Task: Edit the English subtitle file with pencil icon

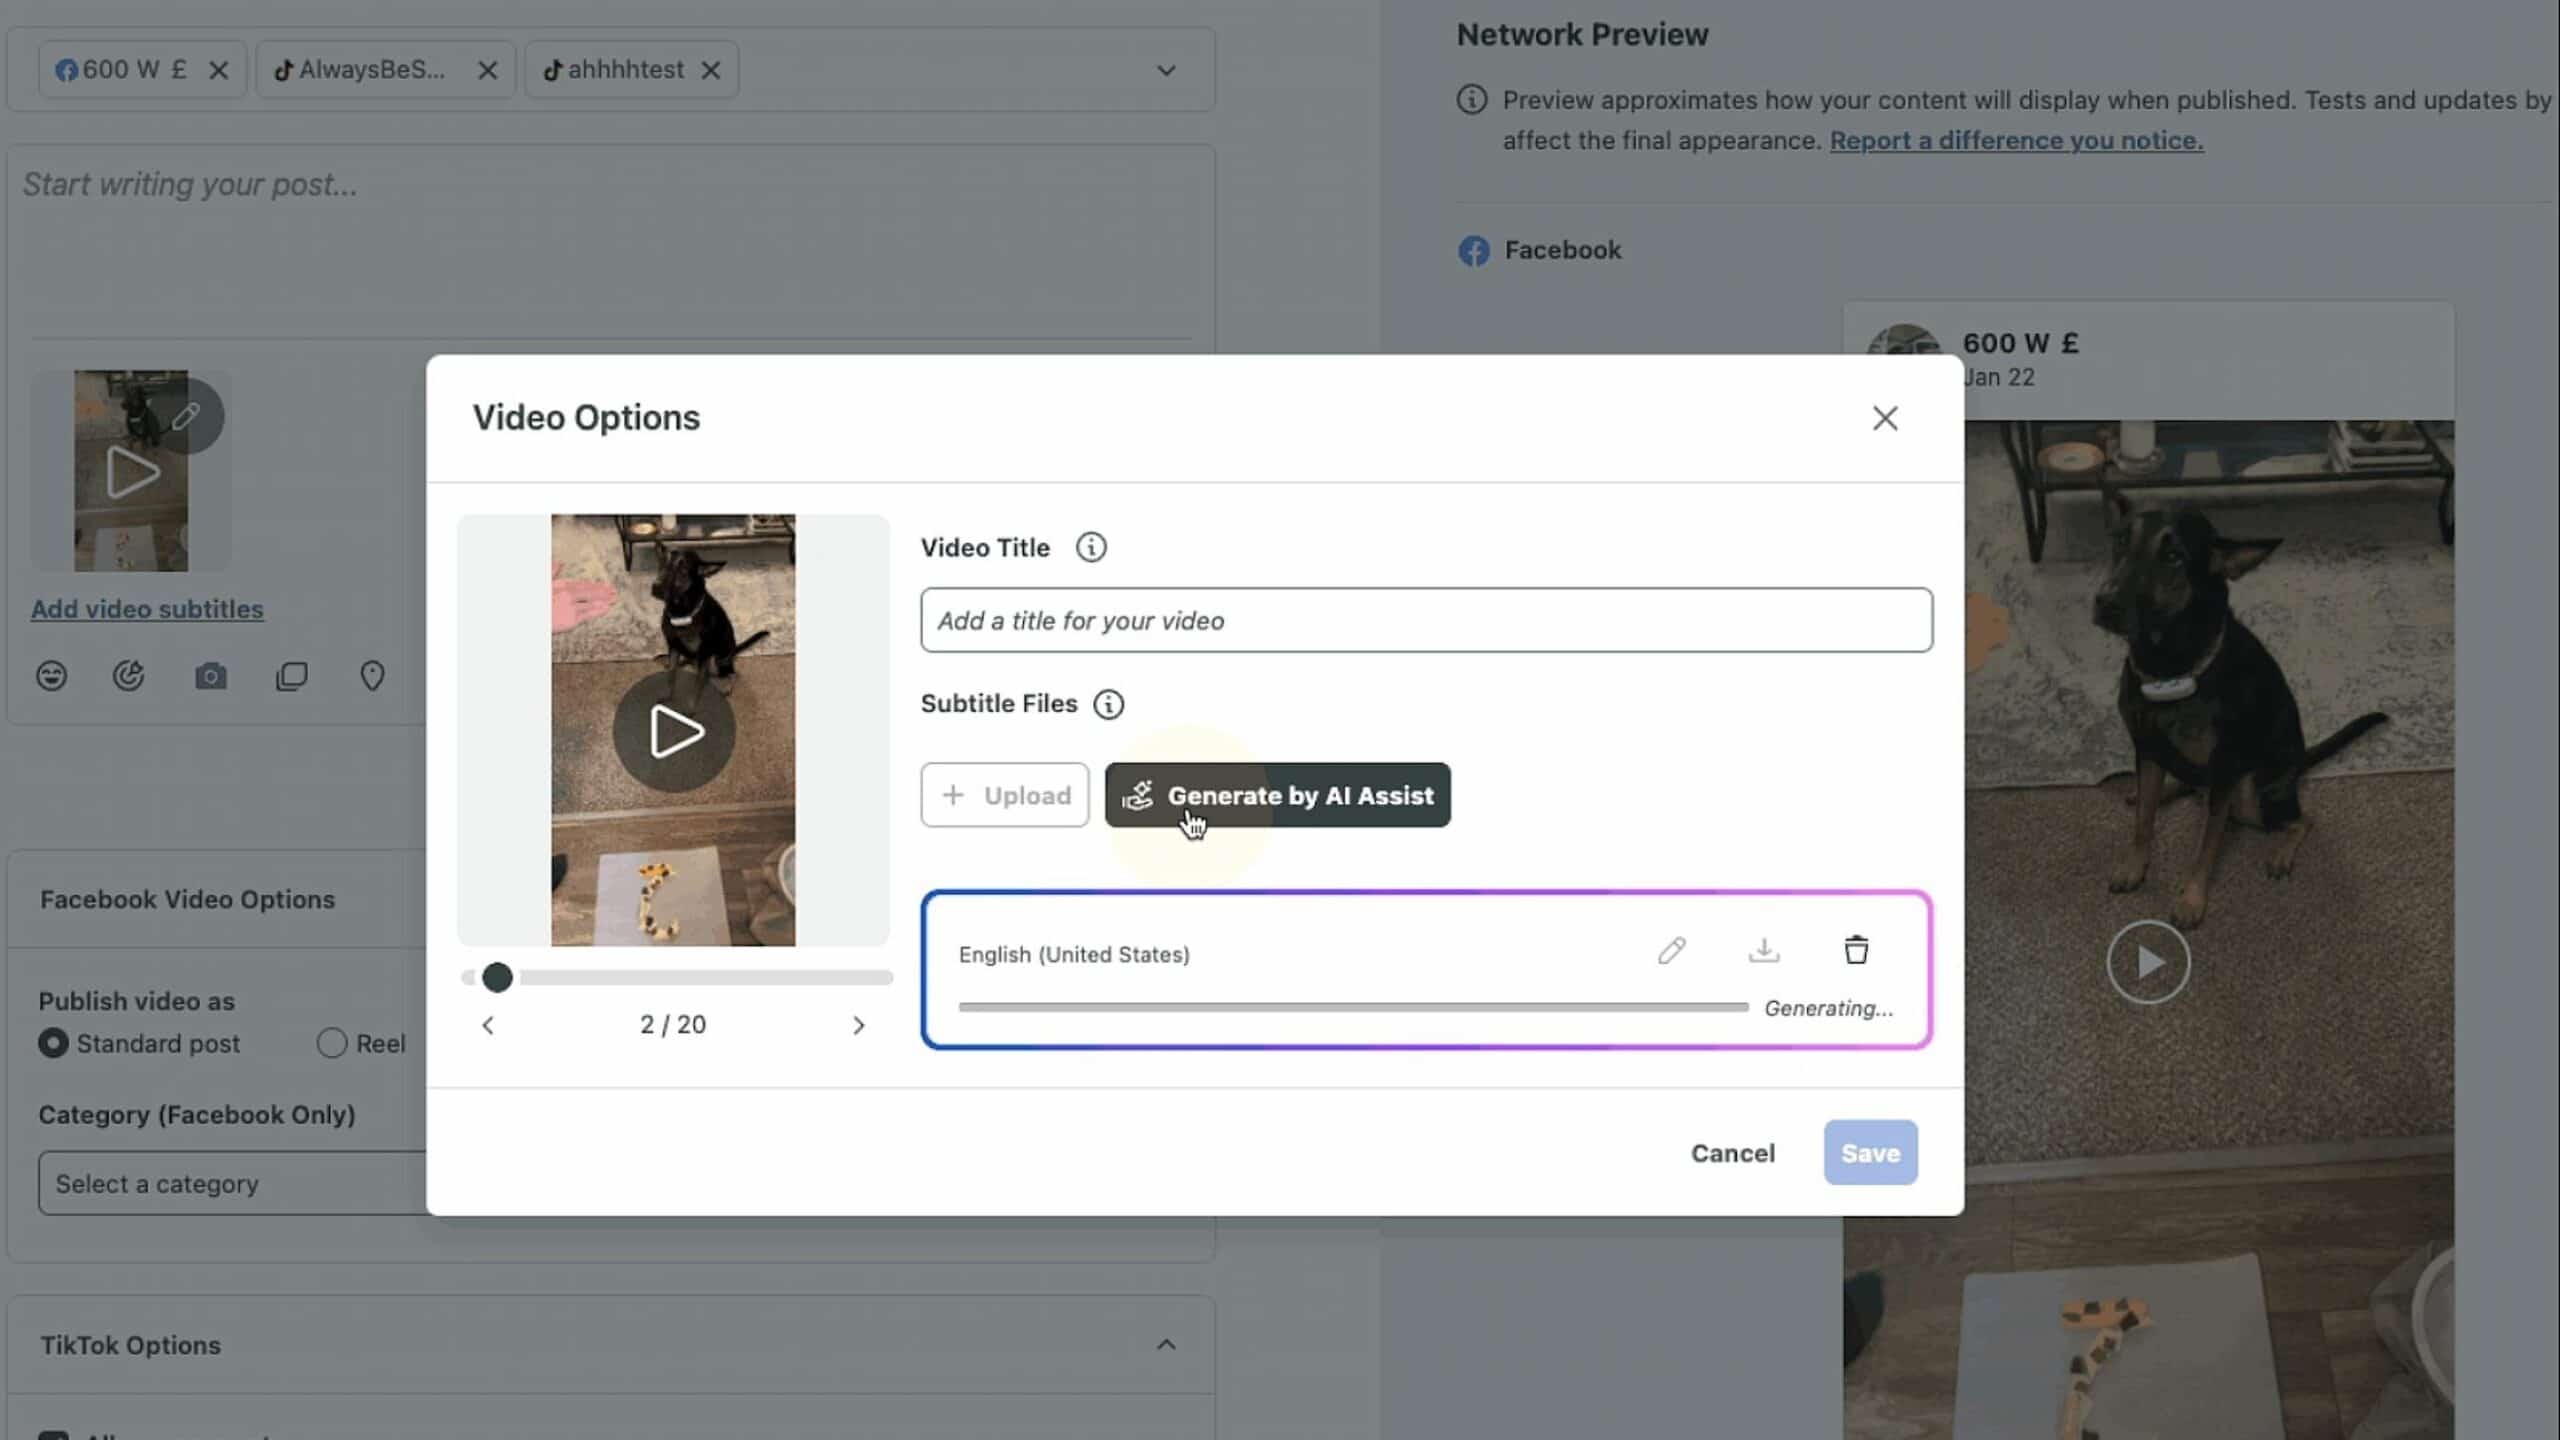Action: 1672,950
